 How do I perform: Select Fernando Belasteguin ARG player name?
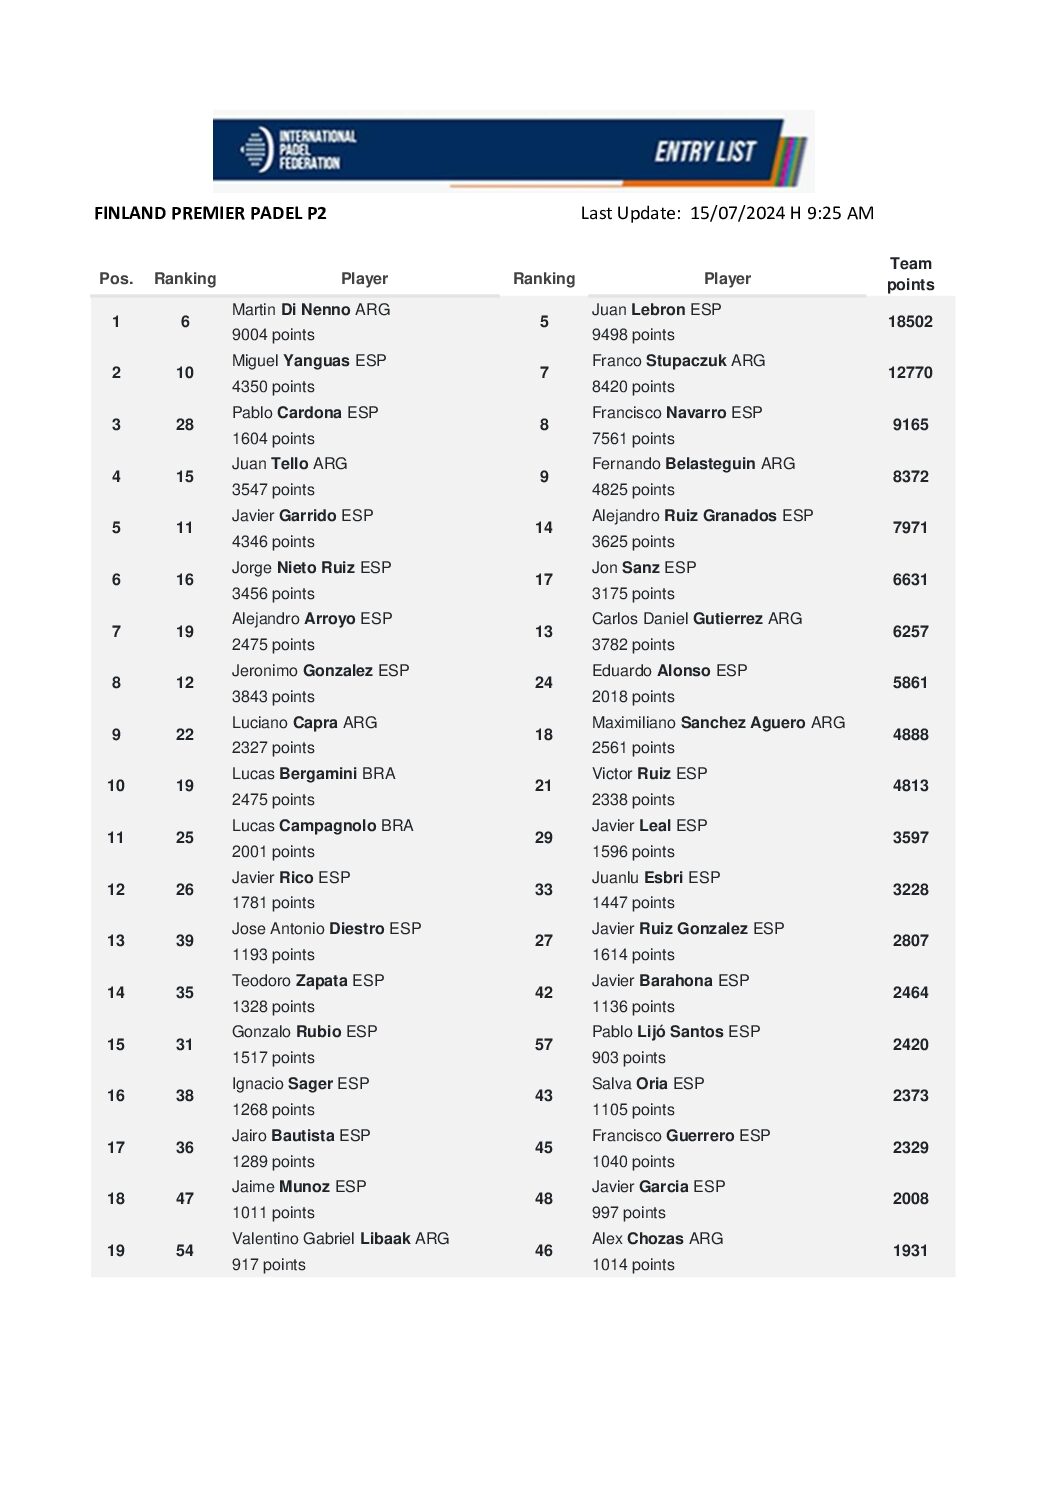(693, 464)
